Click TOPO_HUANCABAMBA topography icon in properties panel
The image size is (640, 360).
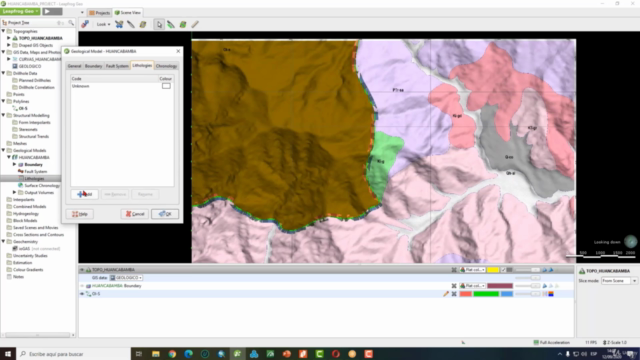[582, 271]
